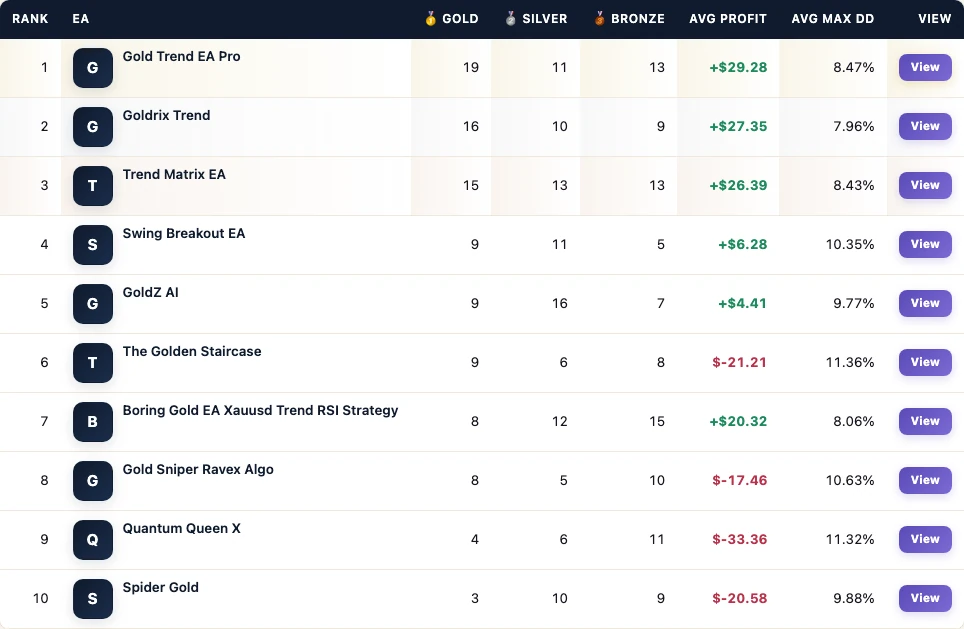Open View for Gold Sniper Ravex Algo
The width and height of the screenshot is (964, 629).
(x=925, y=480)
